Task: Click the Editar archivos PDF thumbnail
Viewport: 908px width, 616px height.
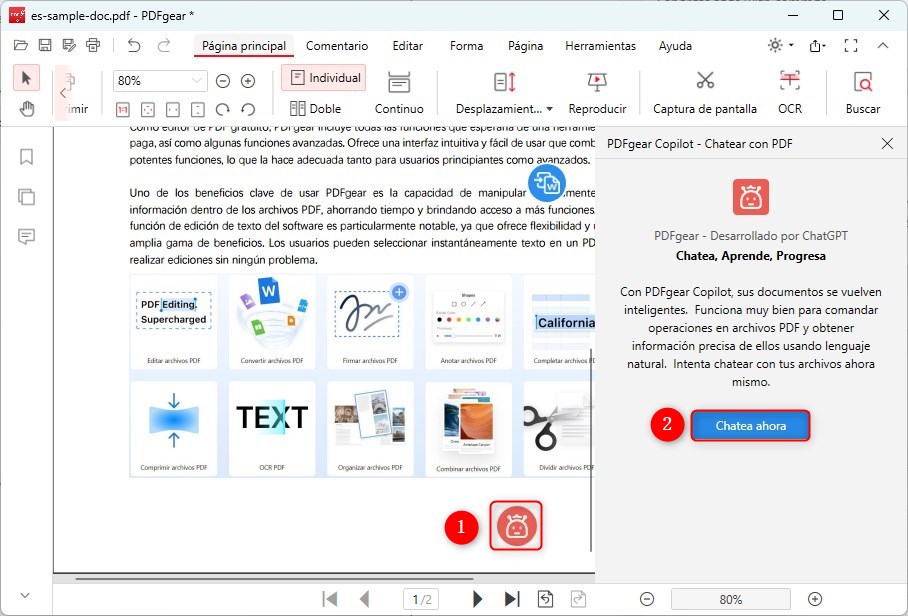Action: click(174, 321)
